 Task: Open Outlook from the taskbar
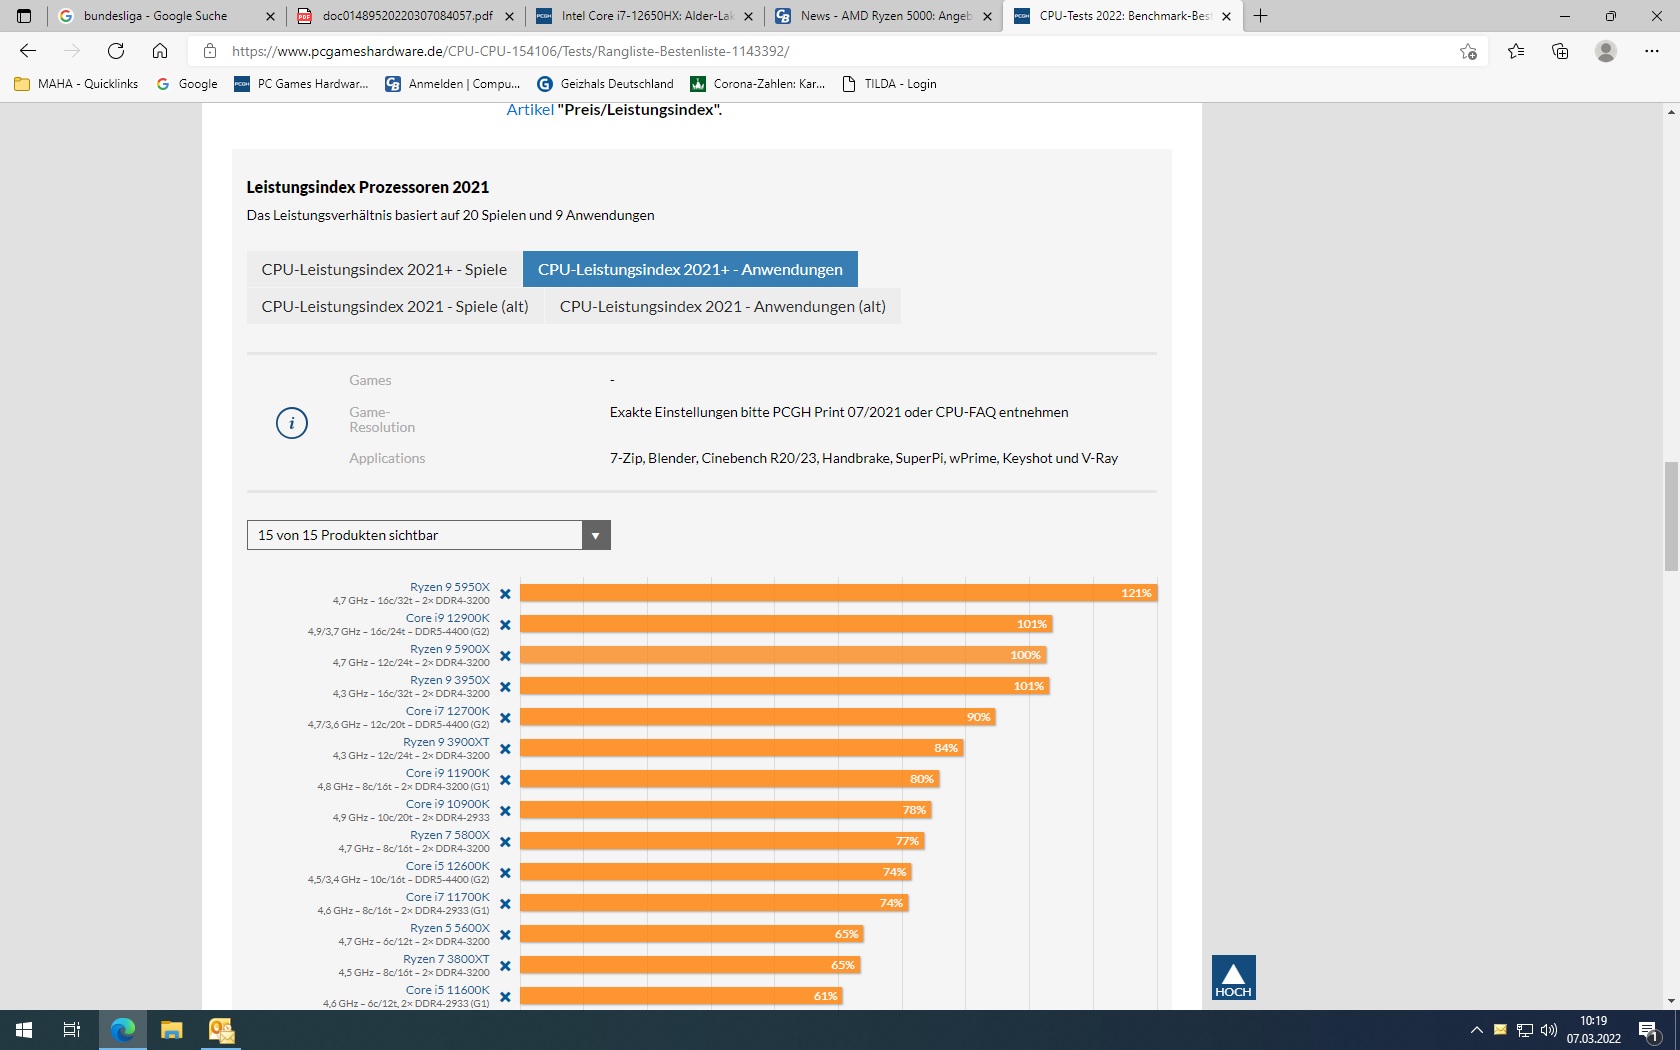[221, 1030]
